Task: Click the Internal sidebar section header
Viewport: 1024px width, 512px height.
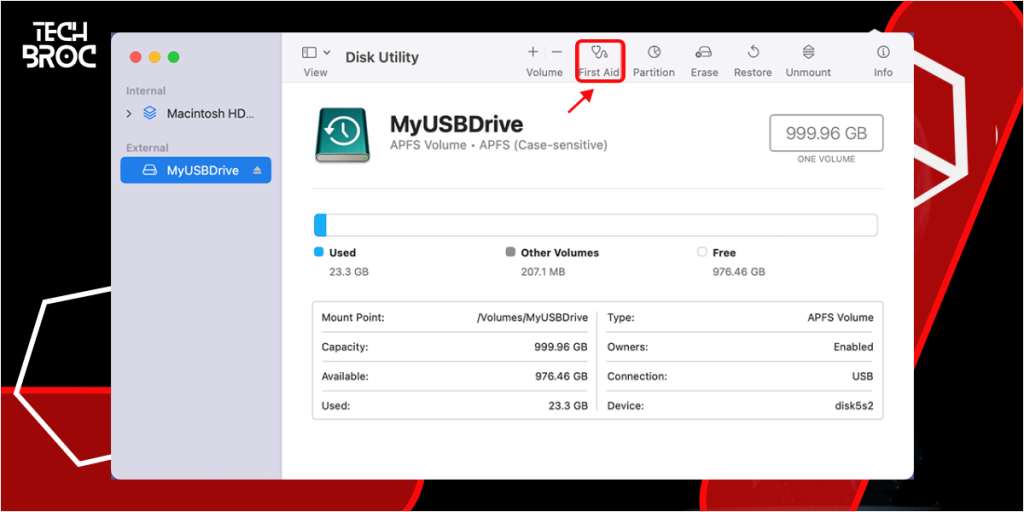Action: point(146,91)
